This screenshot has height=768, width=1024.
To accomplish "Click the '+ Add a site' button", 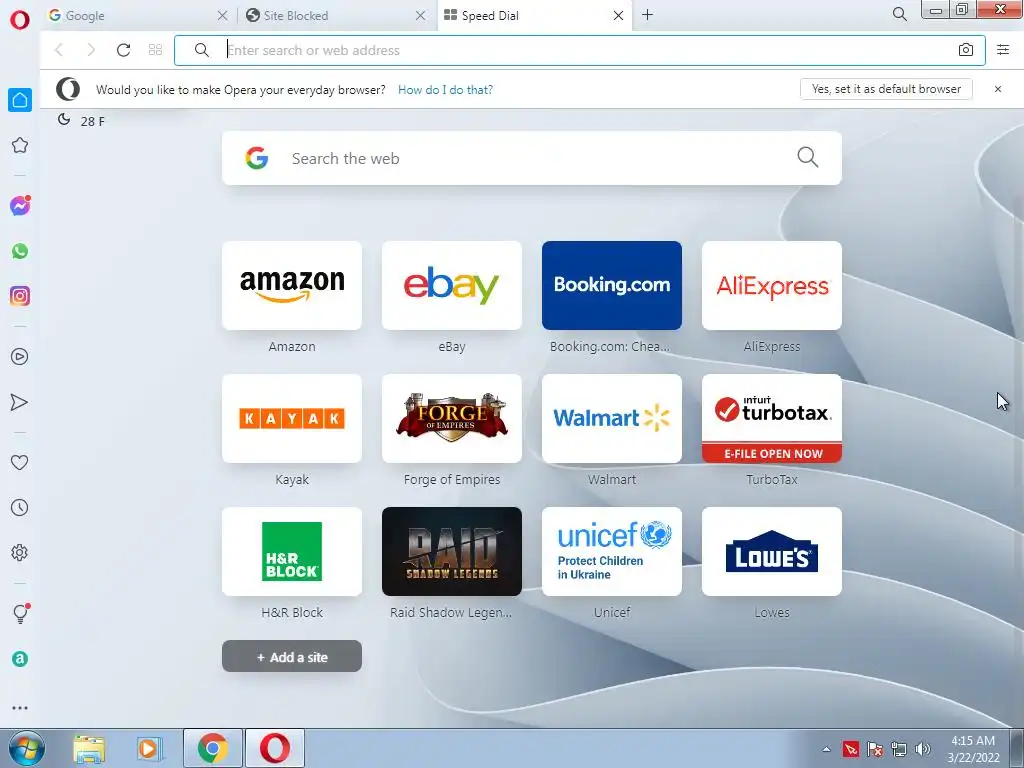I will coord(292,656).
